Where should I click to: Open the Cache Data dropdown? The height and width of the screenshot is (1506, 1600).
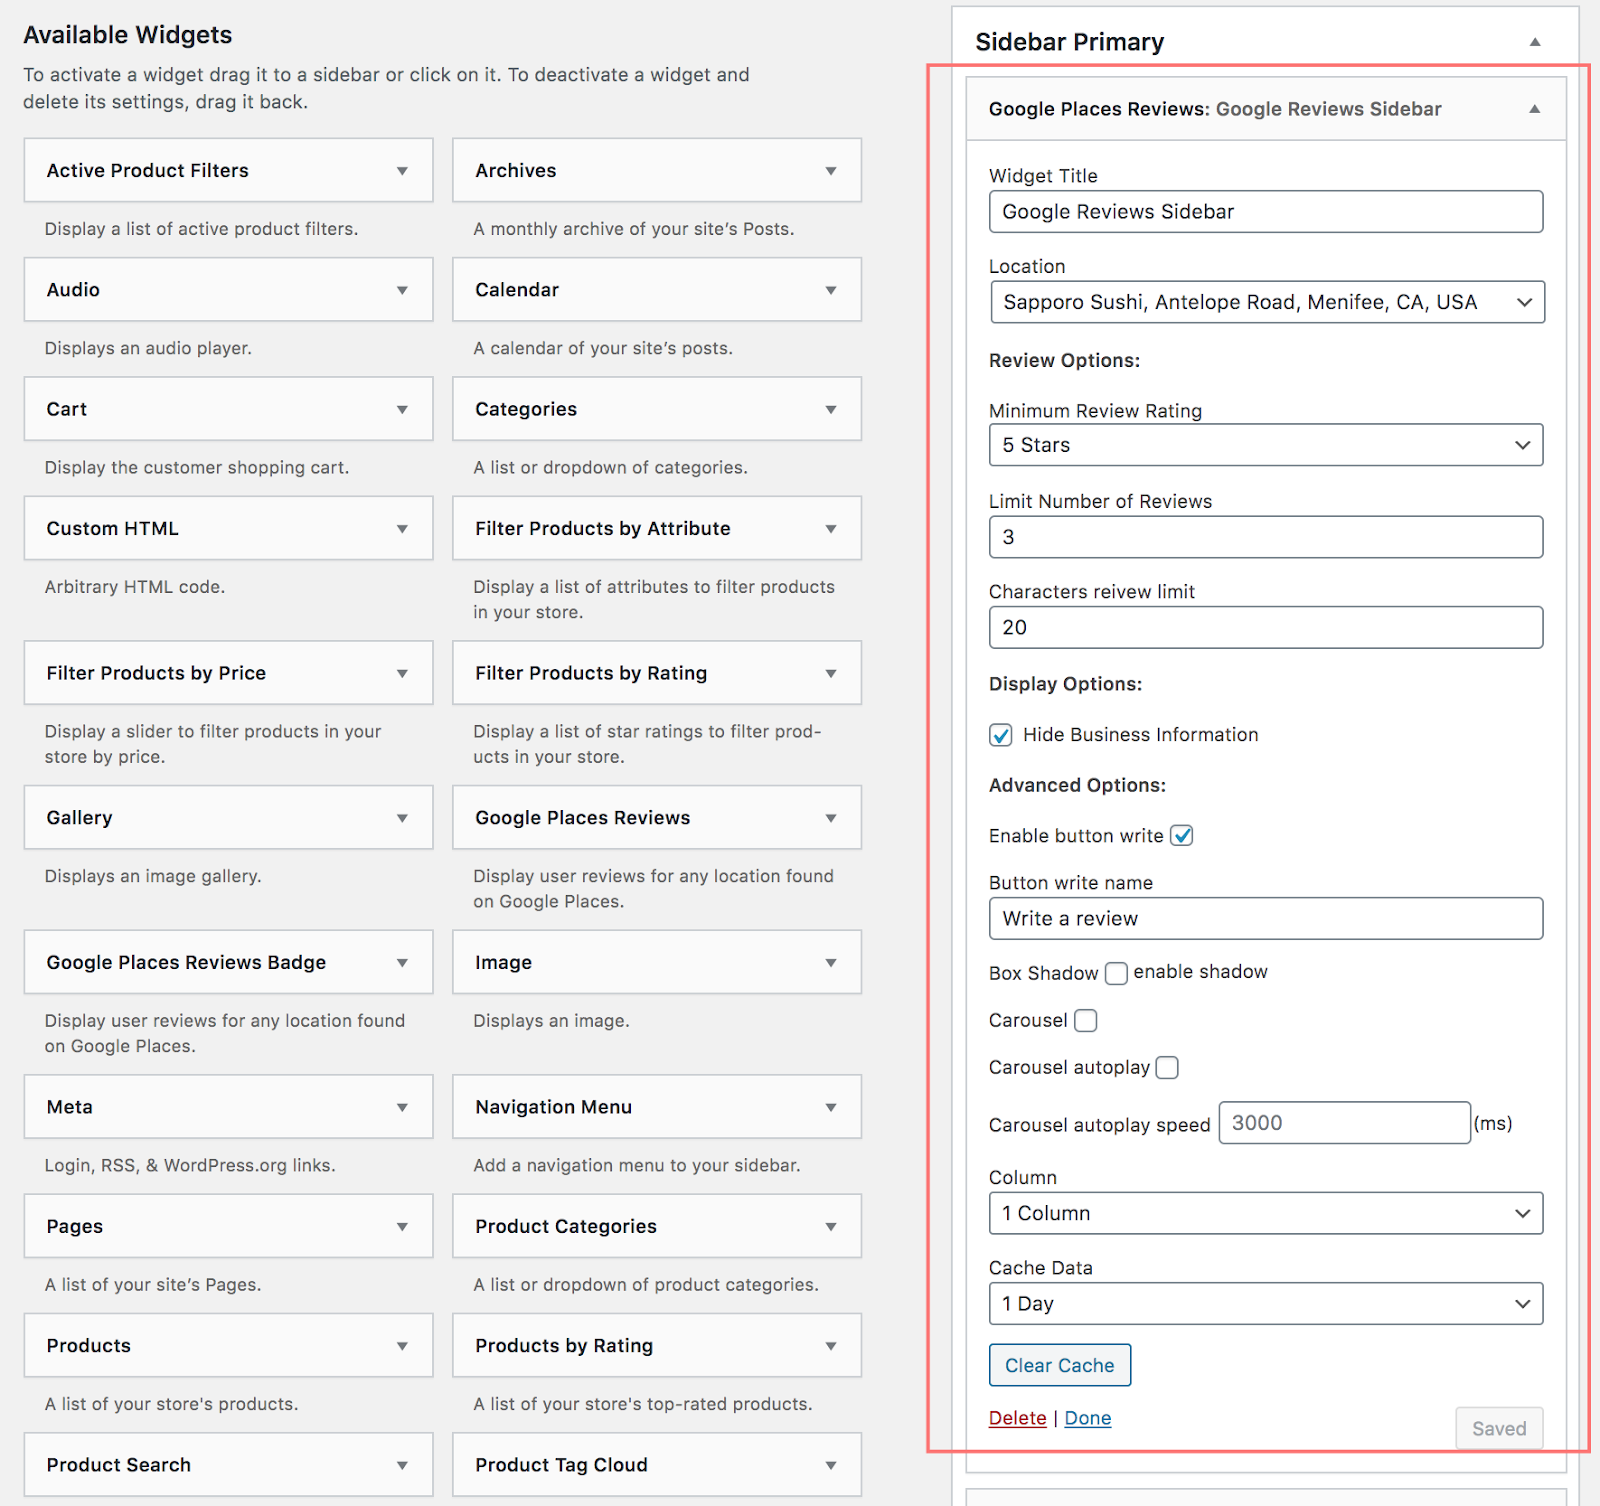(1265, 1304)
